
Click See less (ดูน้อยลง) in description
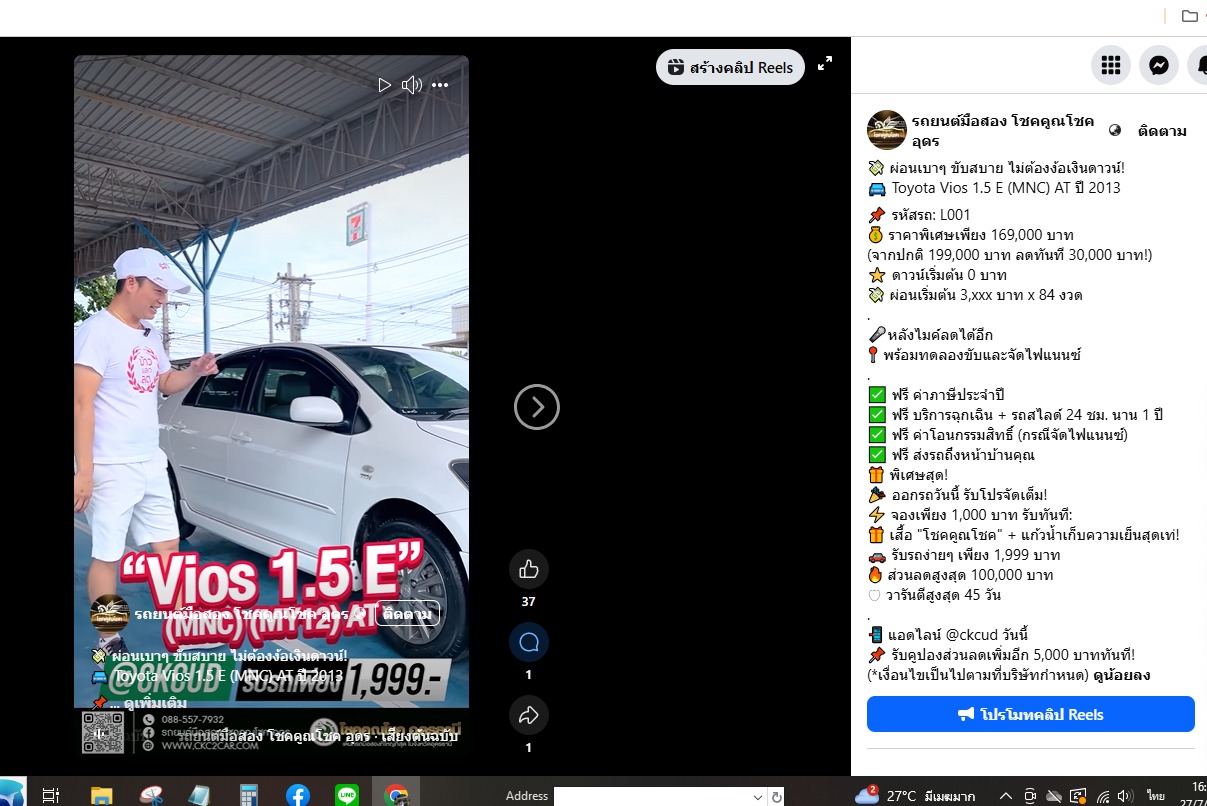[x=1123, y=675]
